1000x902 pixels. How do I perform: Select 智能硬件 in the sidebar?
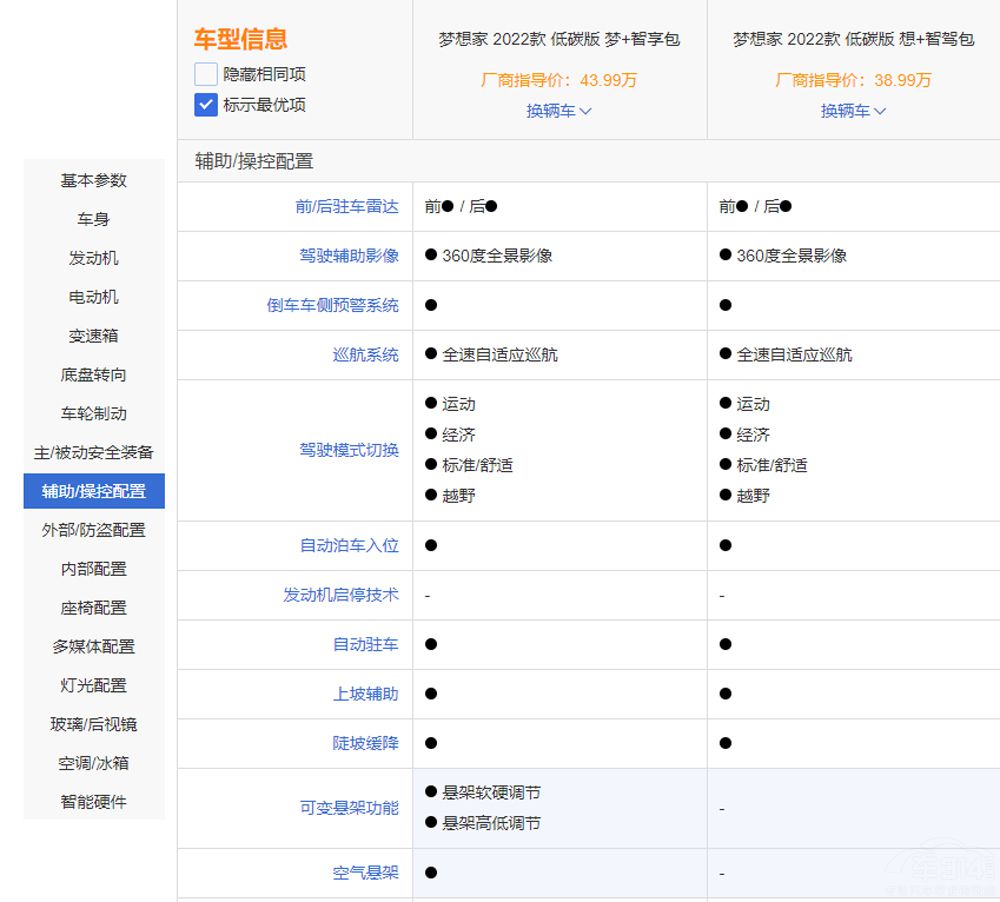coord(94,802)
